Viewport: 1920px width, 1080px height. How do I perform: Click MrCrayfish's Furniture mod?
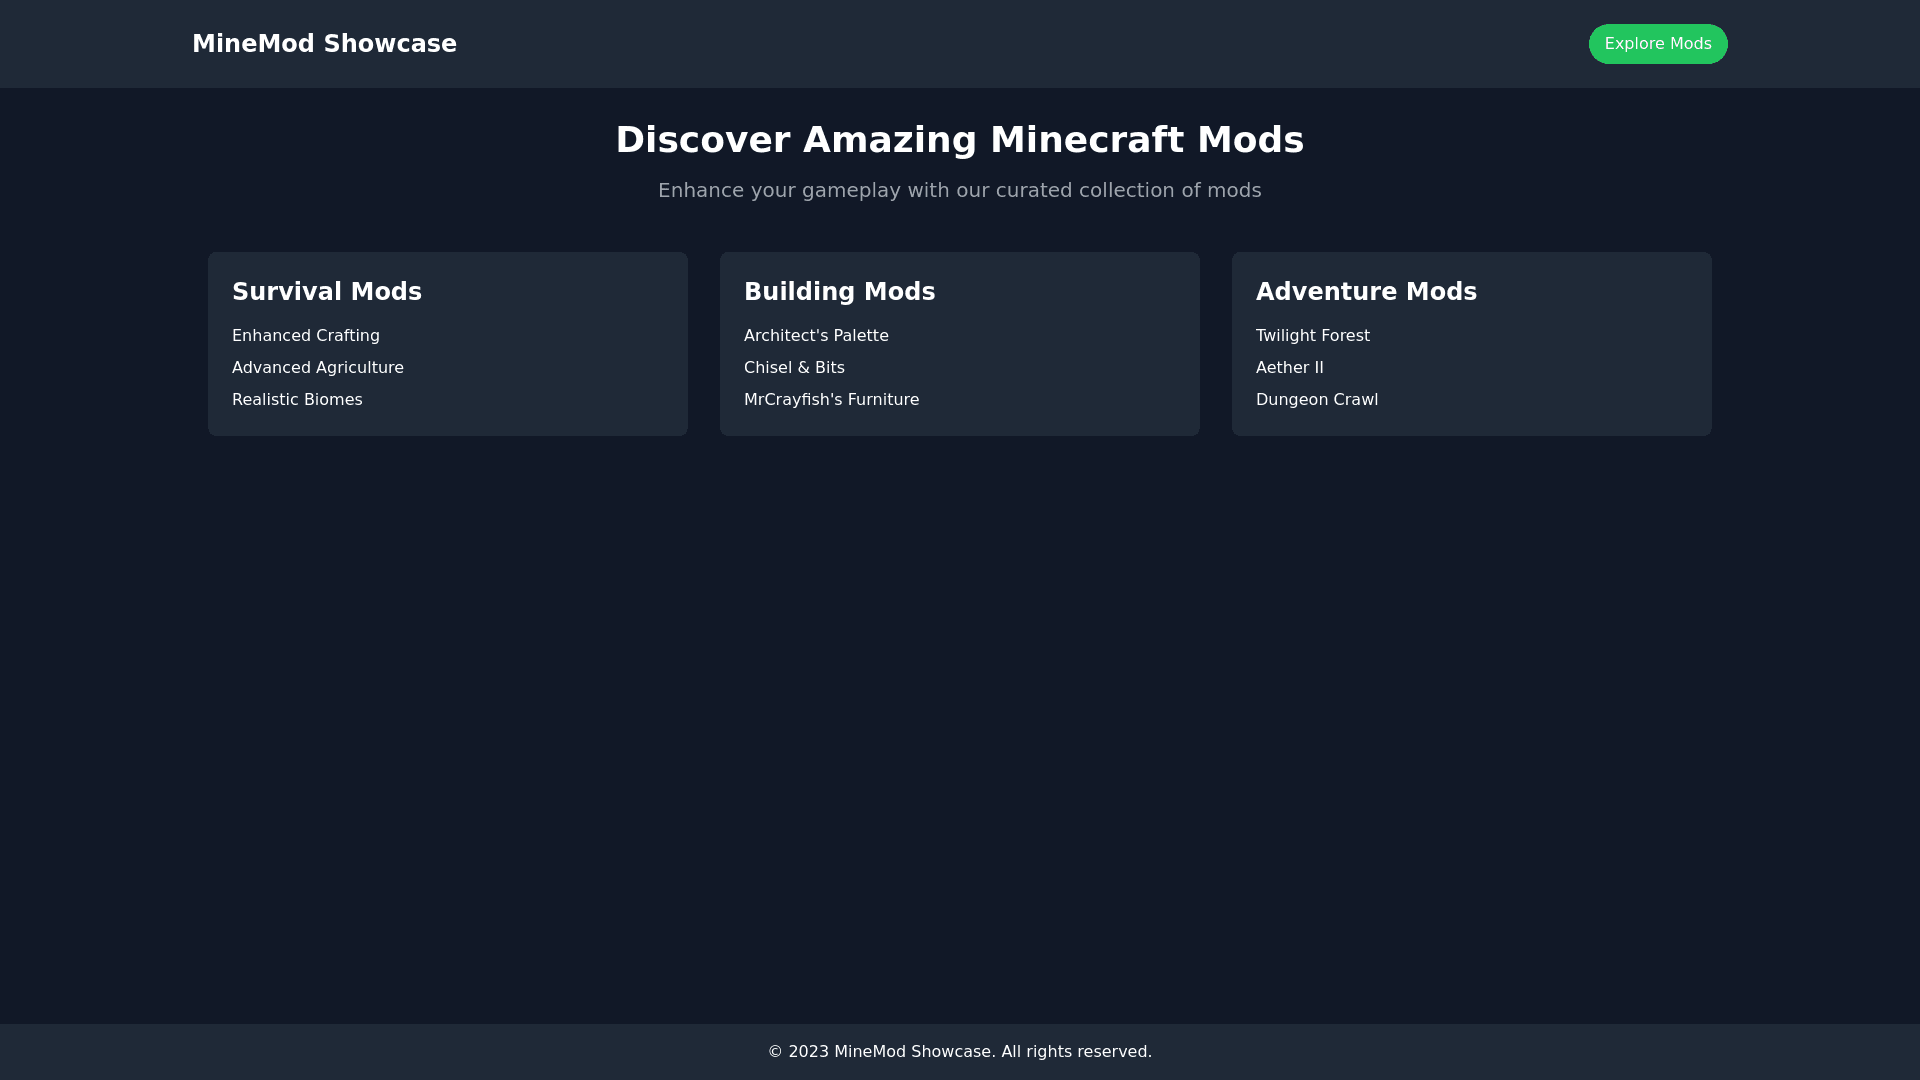pyautogui.click(x=831, y=400)
